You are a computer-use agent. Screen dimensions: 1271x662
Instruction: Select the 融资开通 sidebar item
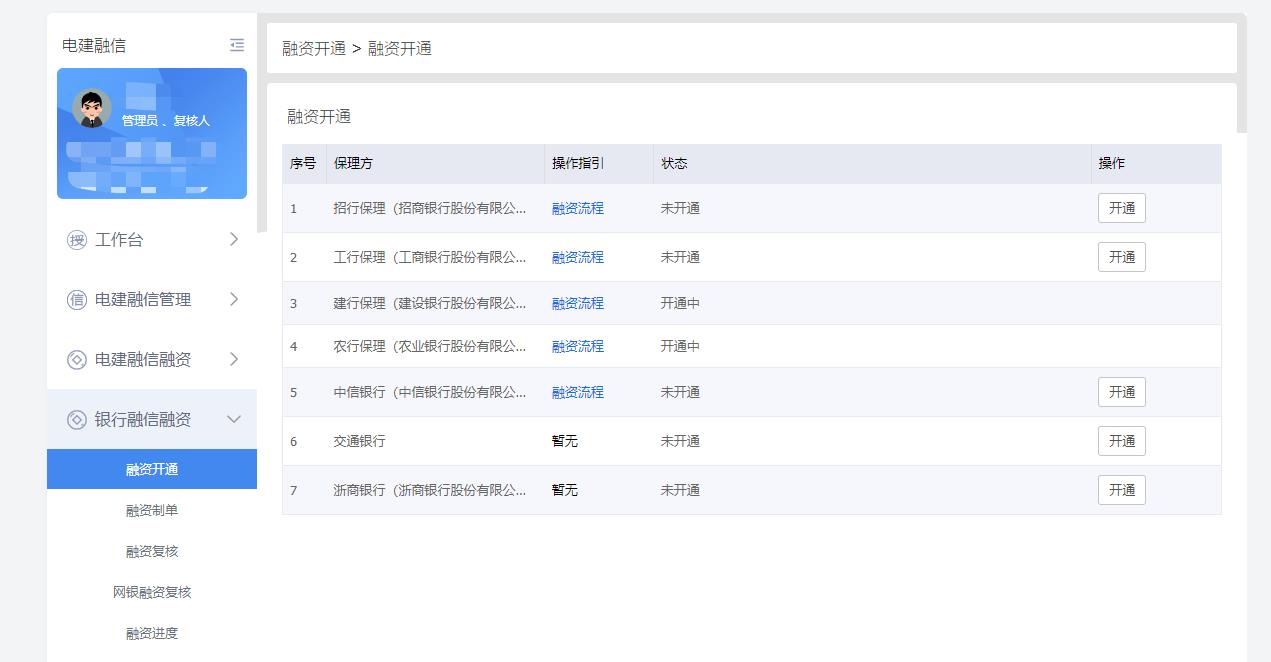click(x=152, y=469)
